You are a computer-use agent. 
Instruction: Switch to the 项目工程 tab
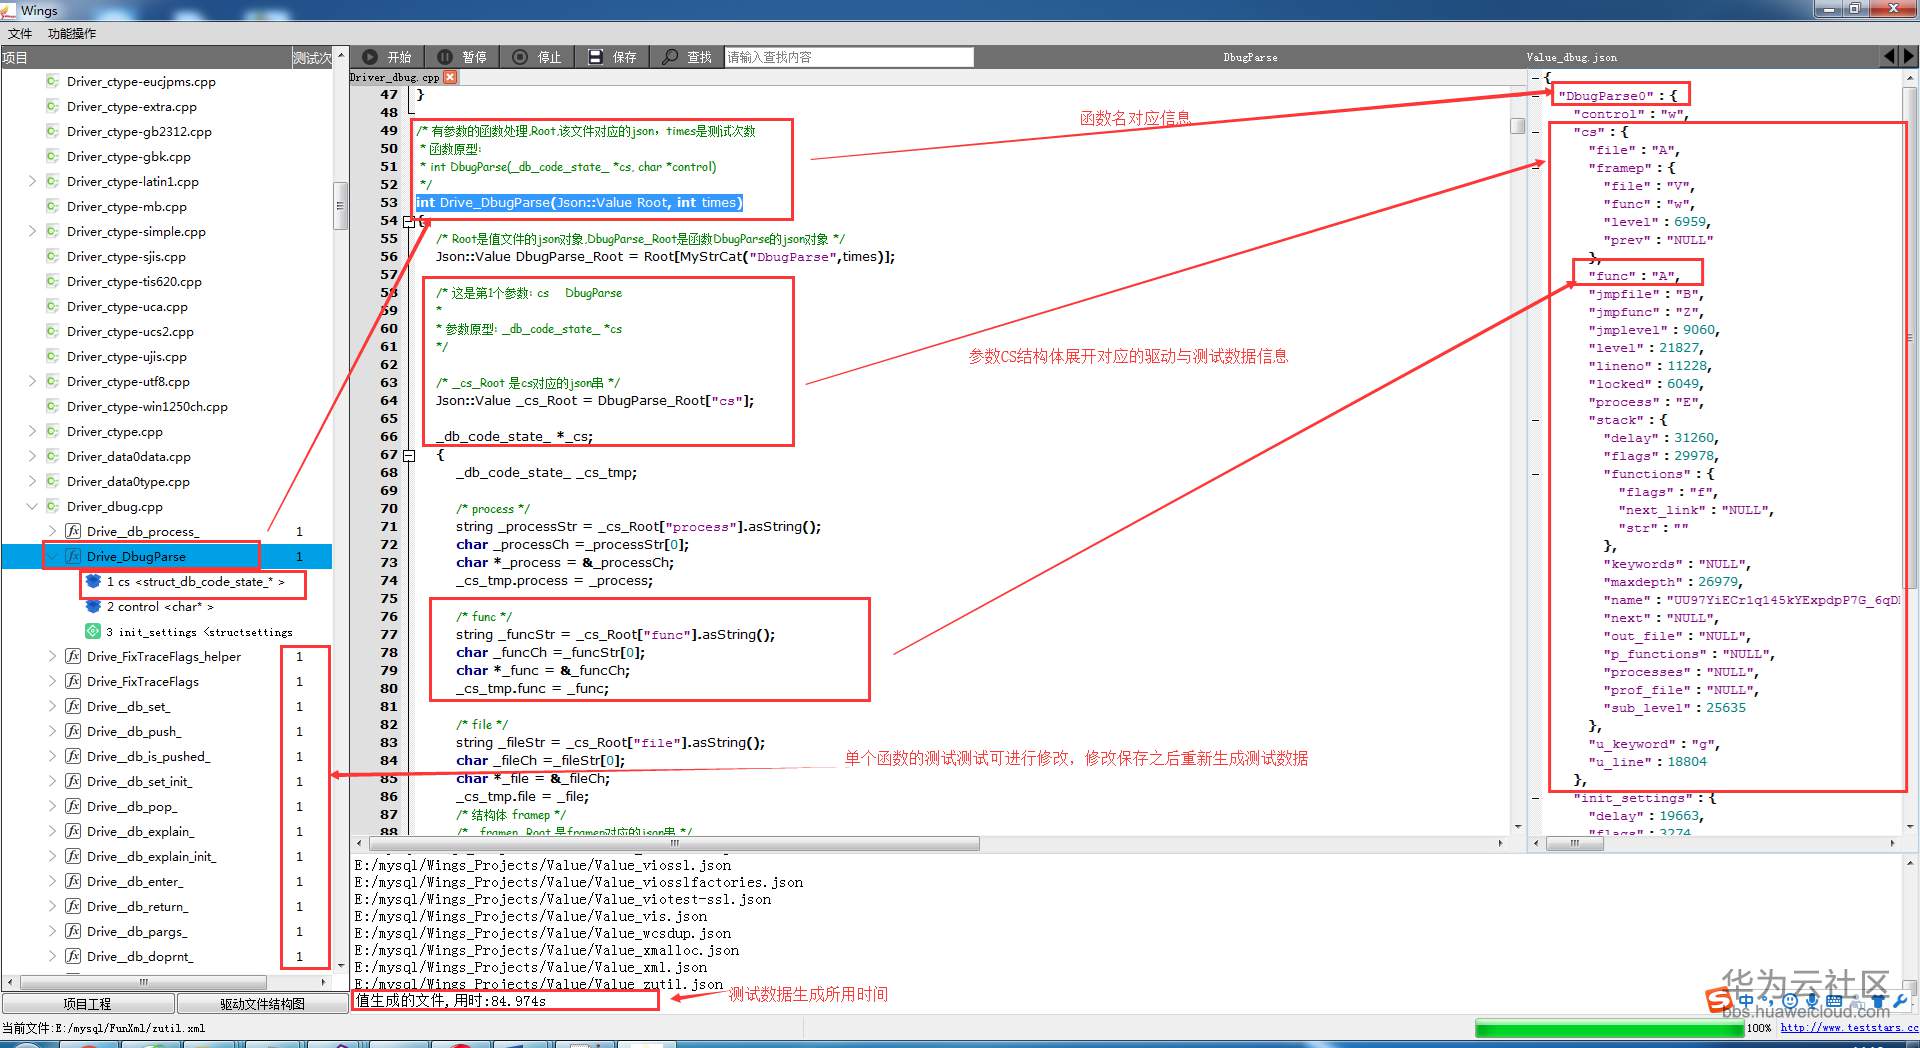tap(88, 1003)
